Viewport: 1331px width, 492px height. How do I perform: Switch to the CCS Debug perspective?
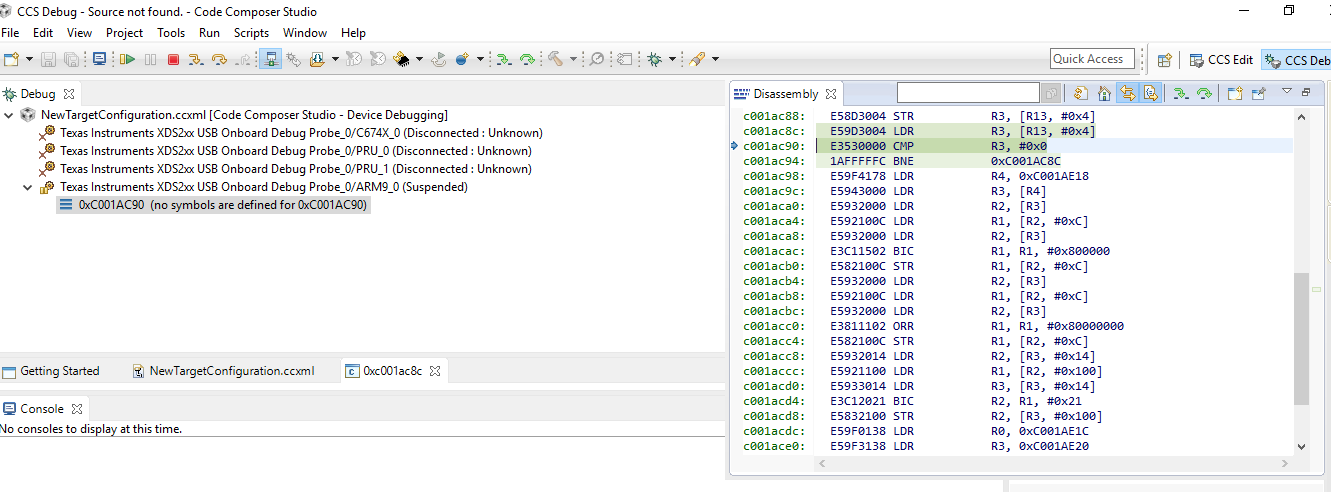coord(1298,60)
